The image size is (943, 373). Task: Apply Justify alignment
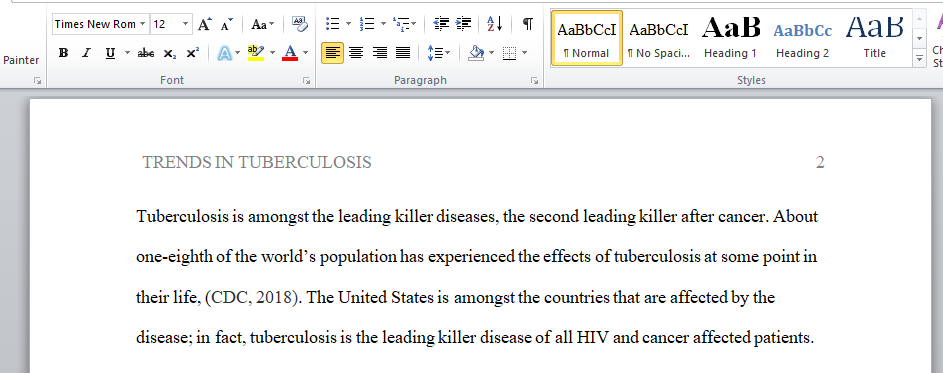tap(403, 53)
